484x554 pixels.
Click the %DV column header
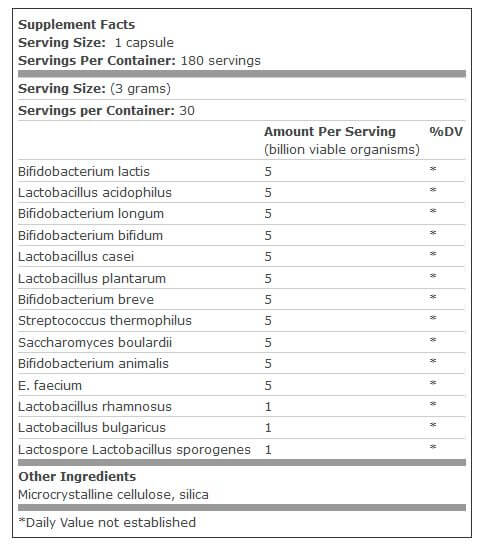(446, 132)
